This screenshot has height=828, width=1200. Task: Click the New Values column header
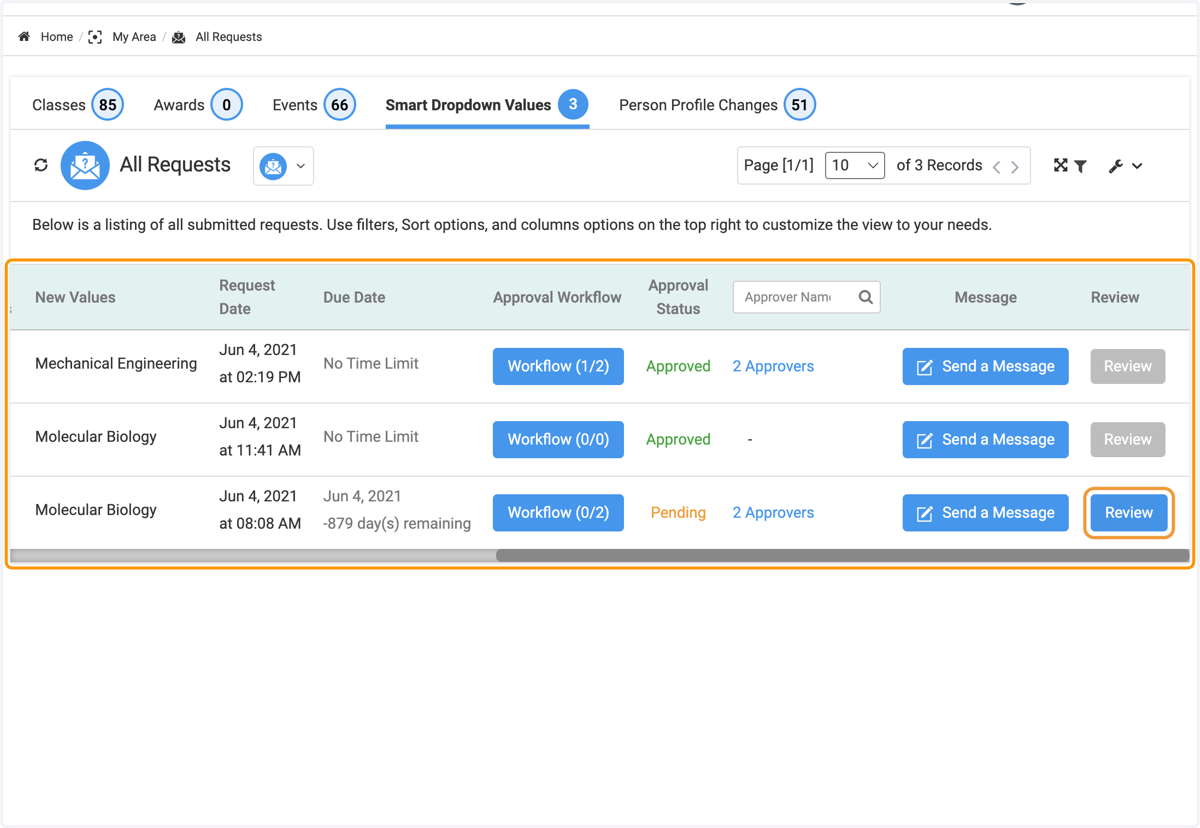point(75,297)
